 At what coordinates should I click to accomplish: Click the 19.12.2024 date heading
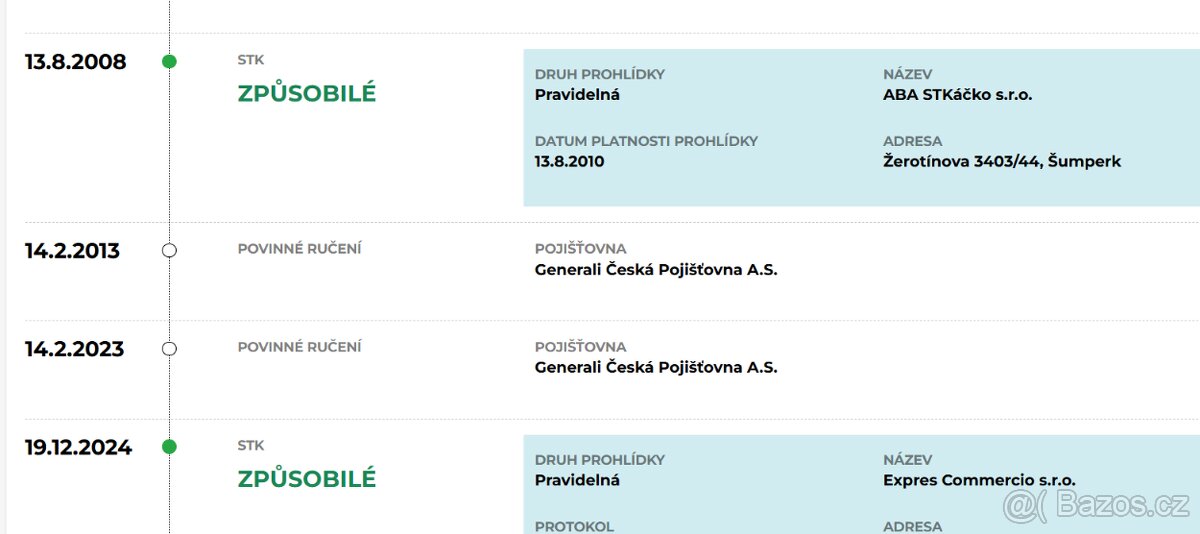(x=78, y=447)
